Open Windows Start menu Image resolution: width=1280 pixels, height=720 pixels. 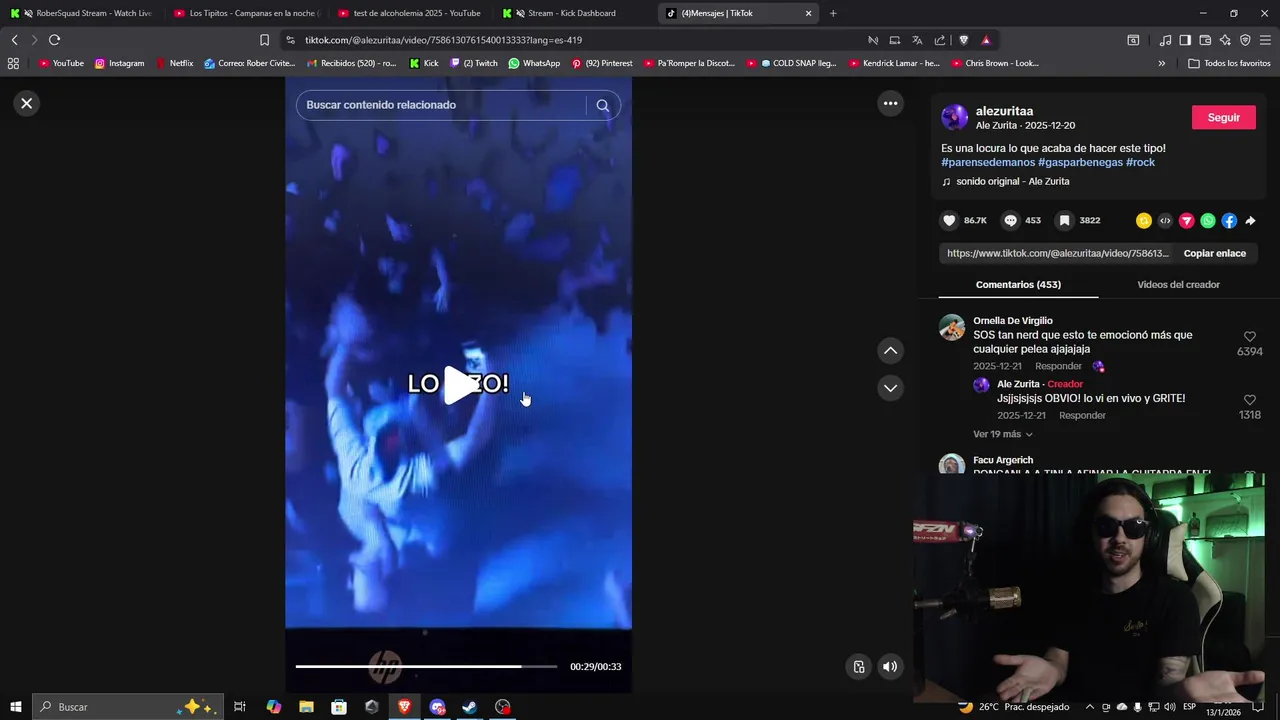[x=15, y=707]
